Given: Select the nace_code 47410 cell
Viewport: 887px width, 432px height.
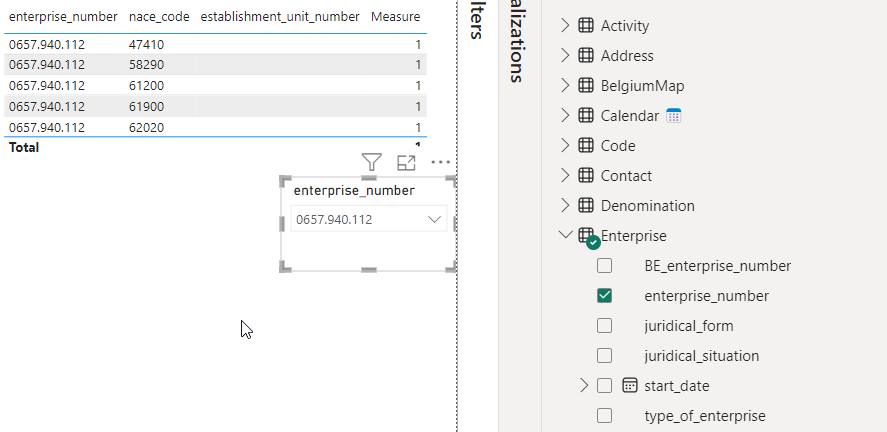Looking at the screenshot, I should coord(147,44).
